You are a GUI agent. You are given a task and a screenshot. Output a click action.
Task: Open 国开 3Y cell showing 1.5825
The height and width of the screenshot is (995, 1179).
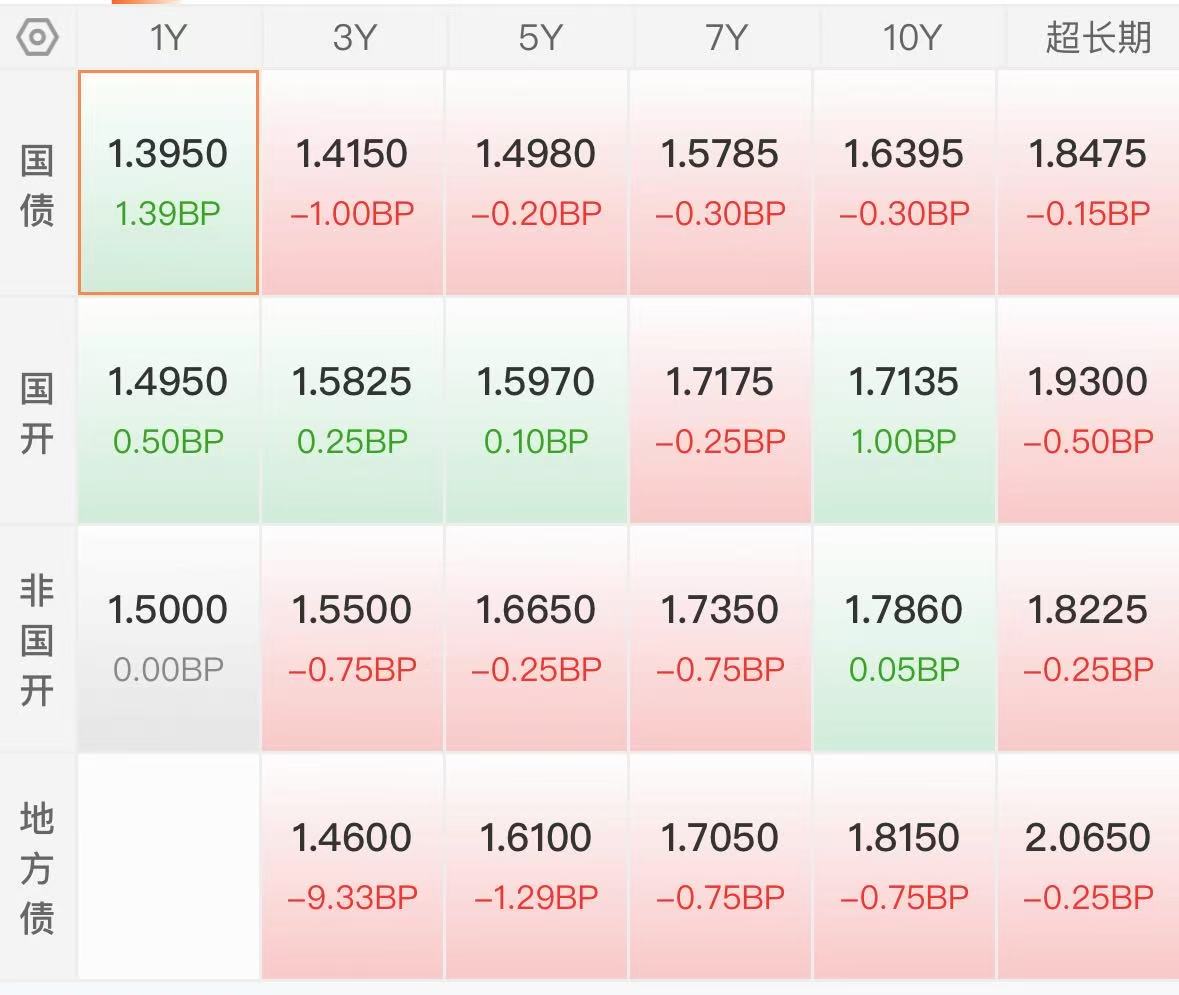pyautogui.click(x=352, y=411)
